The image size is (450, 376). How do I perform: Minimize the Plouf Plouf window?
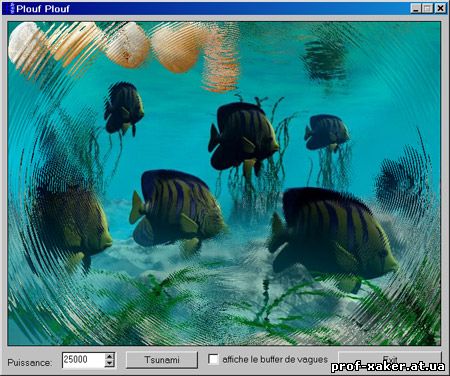click(415, 8)
